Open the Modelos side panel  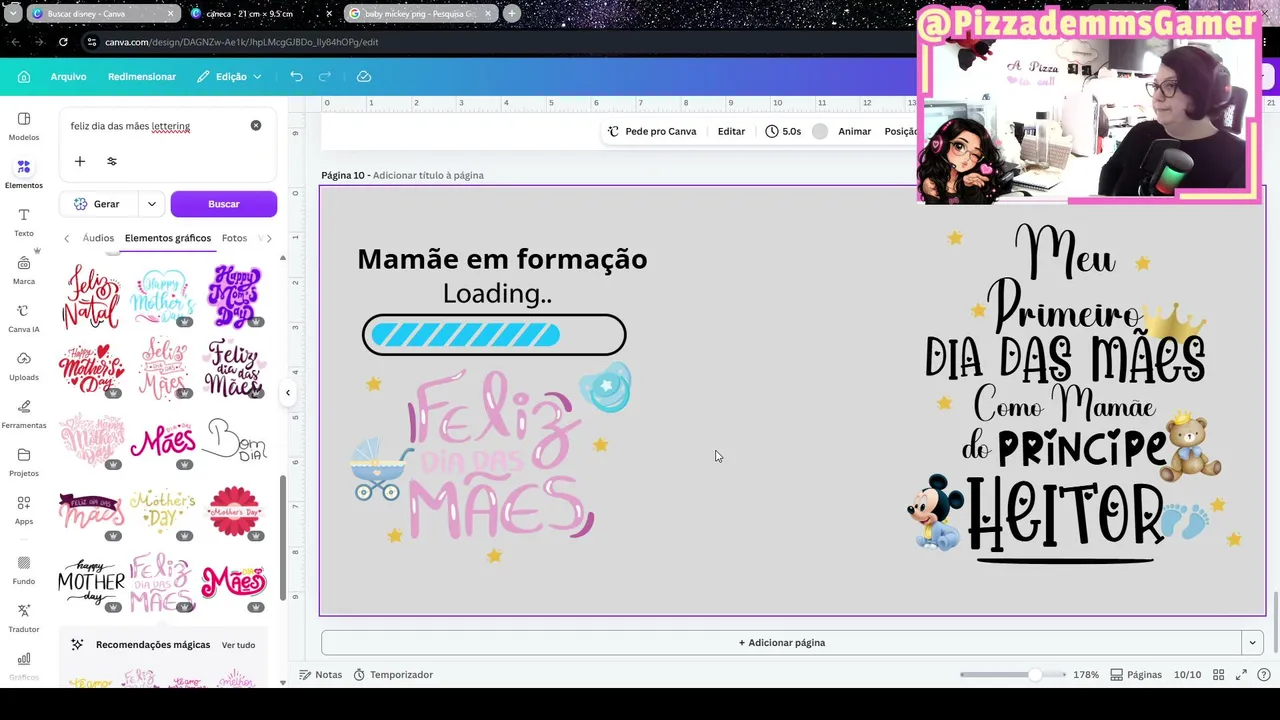24,126
